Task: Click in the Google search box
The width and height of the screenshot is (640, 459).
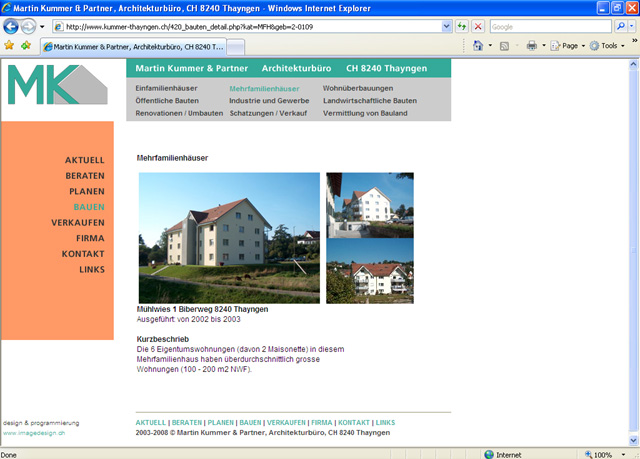Action: [549, 26]
